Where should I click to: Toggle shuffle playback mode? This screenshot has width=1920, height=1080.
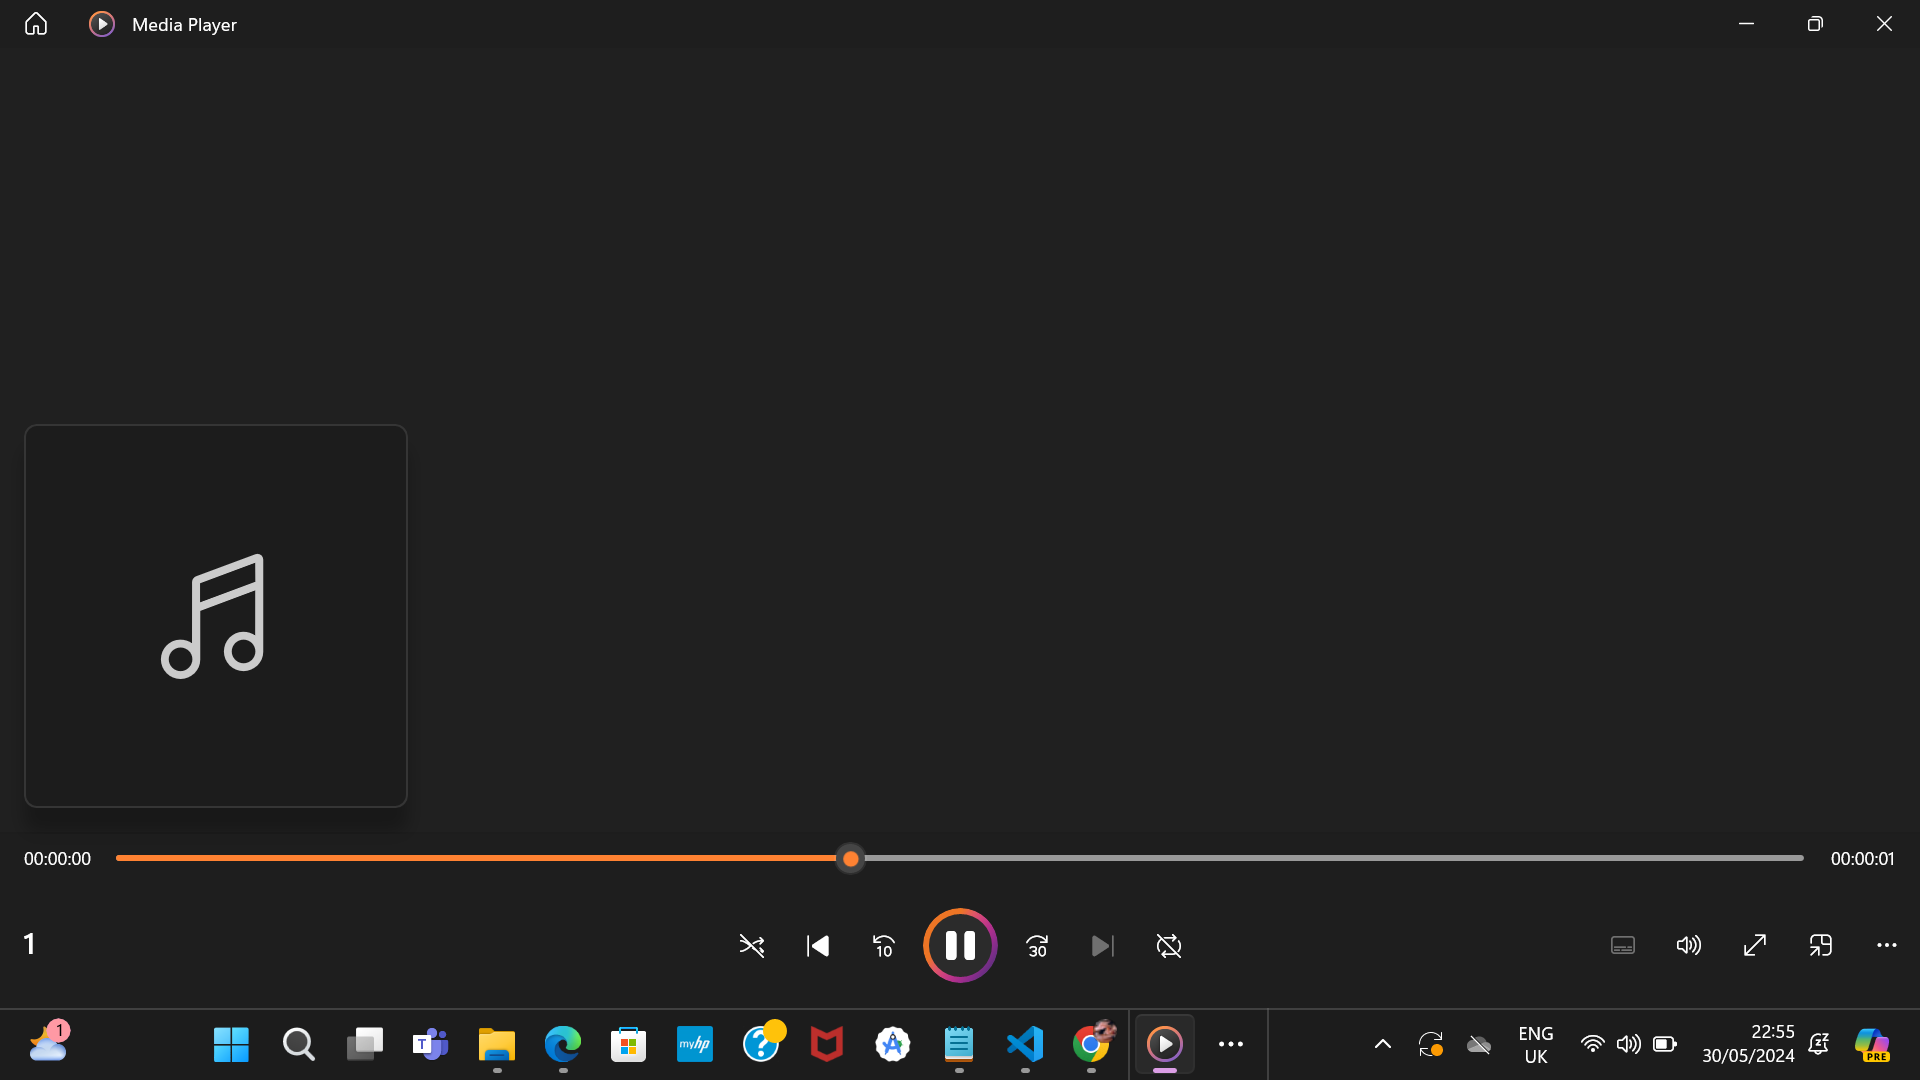pyautogui.click(x=752, y=946)
